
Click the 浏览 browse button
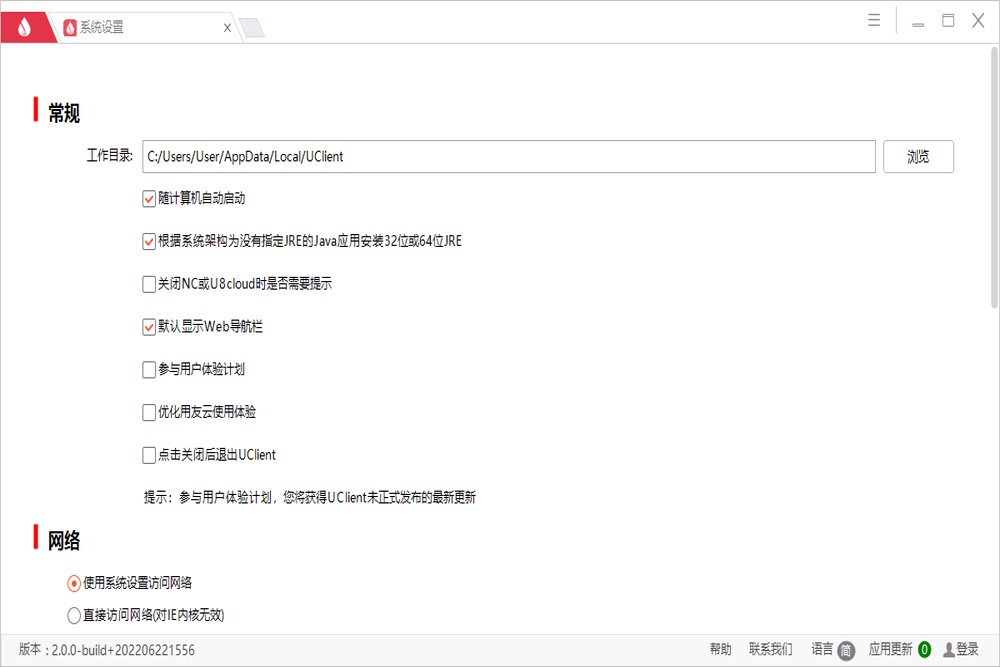click(918, 156)
